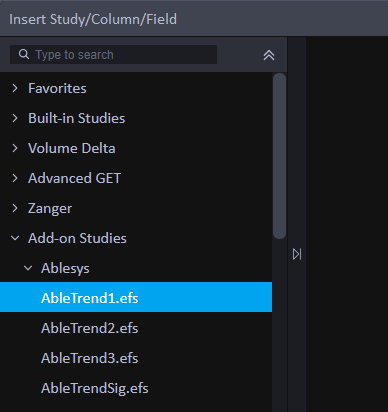Collapse the Ablesys folder chevron
The width and height of the screenshot is (388, 412).
pyautogui.click(x=28, y=268)
